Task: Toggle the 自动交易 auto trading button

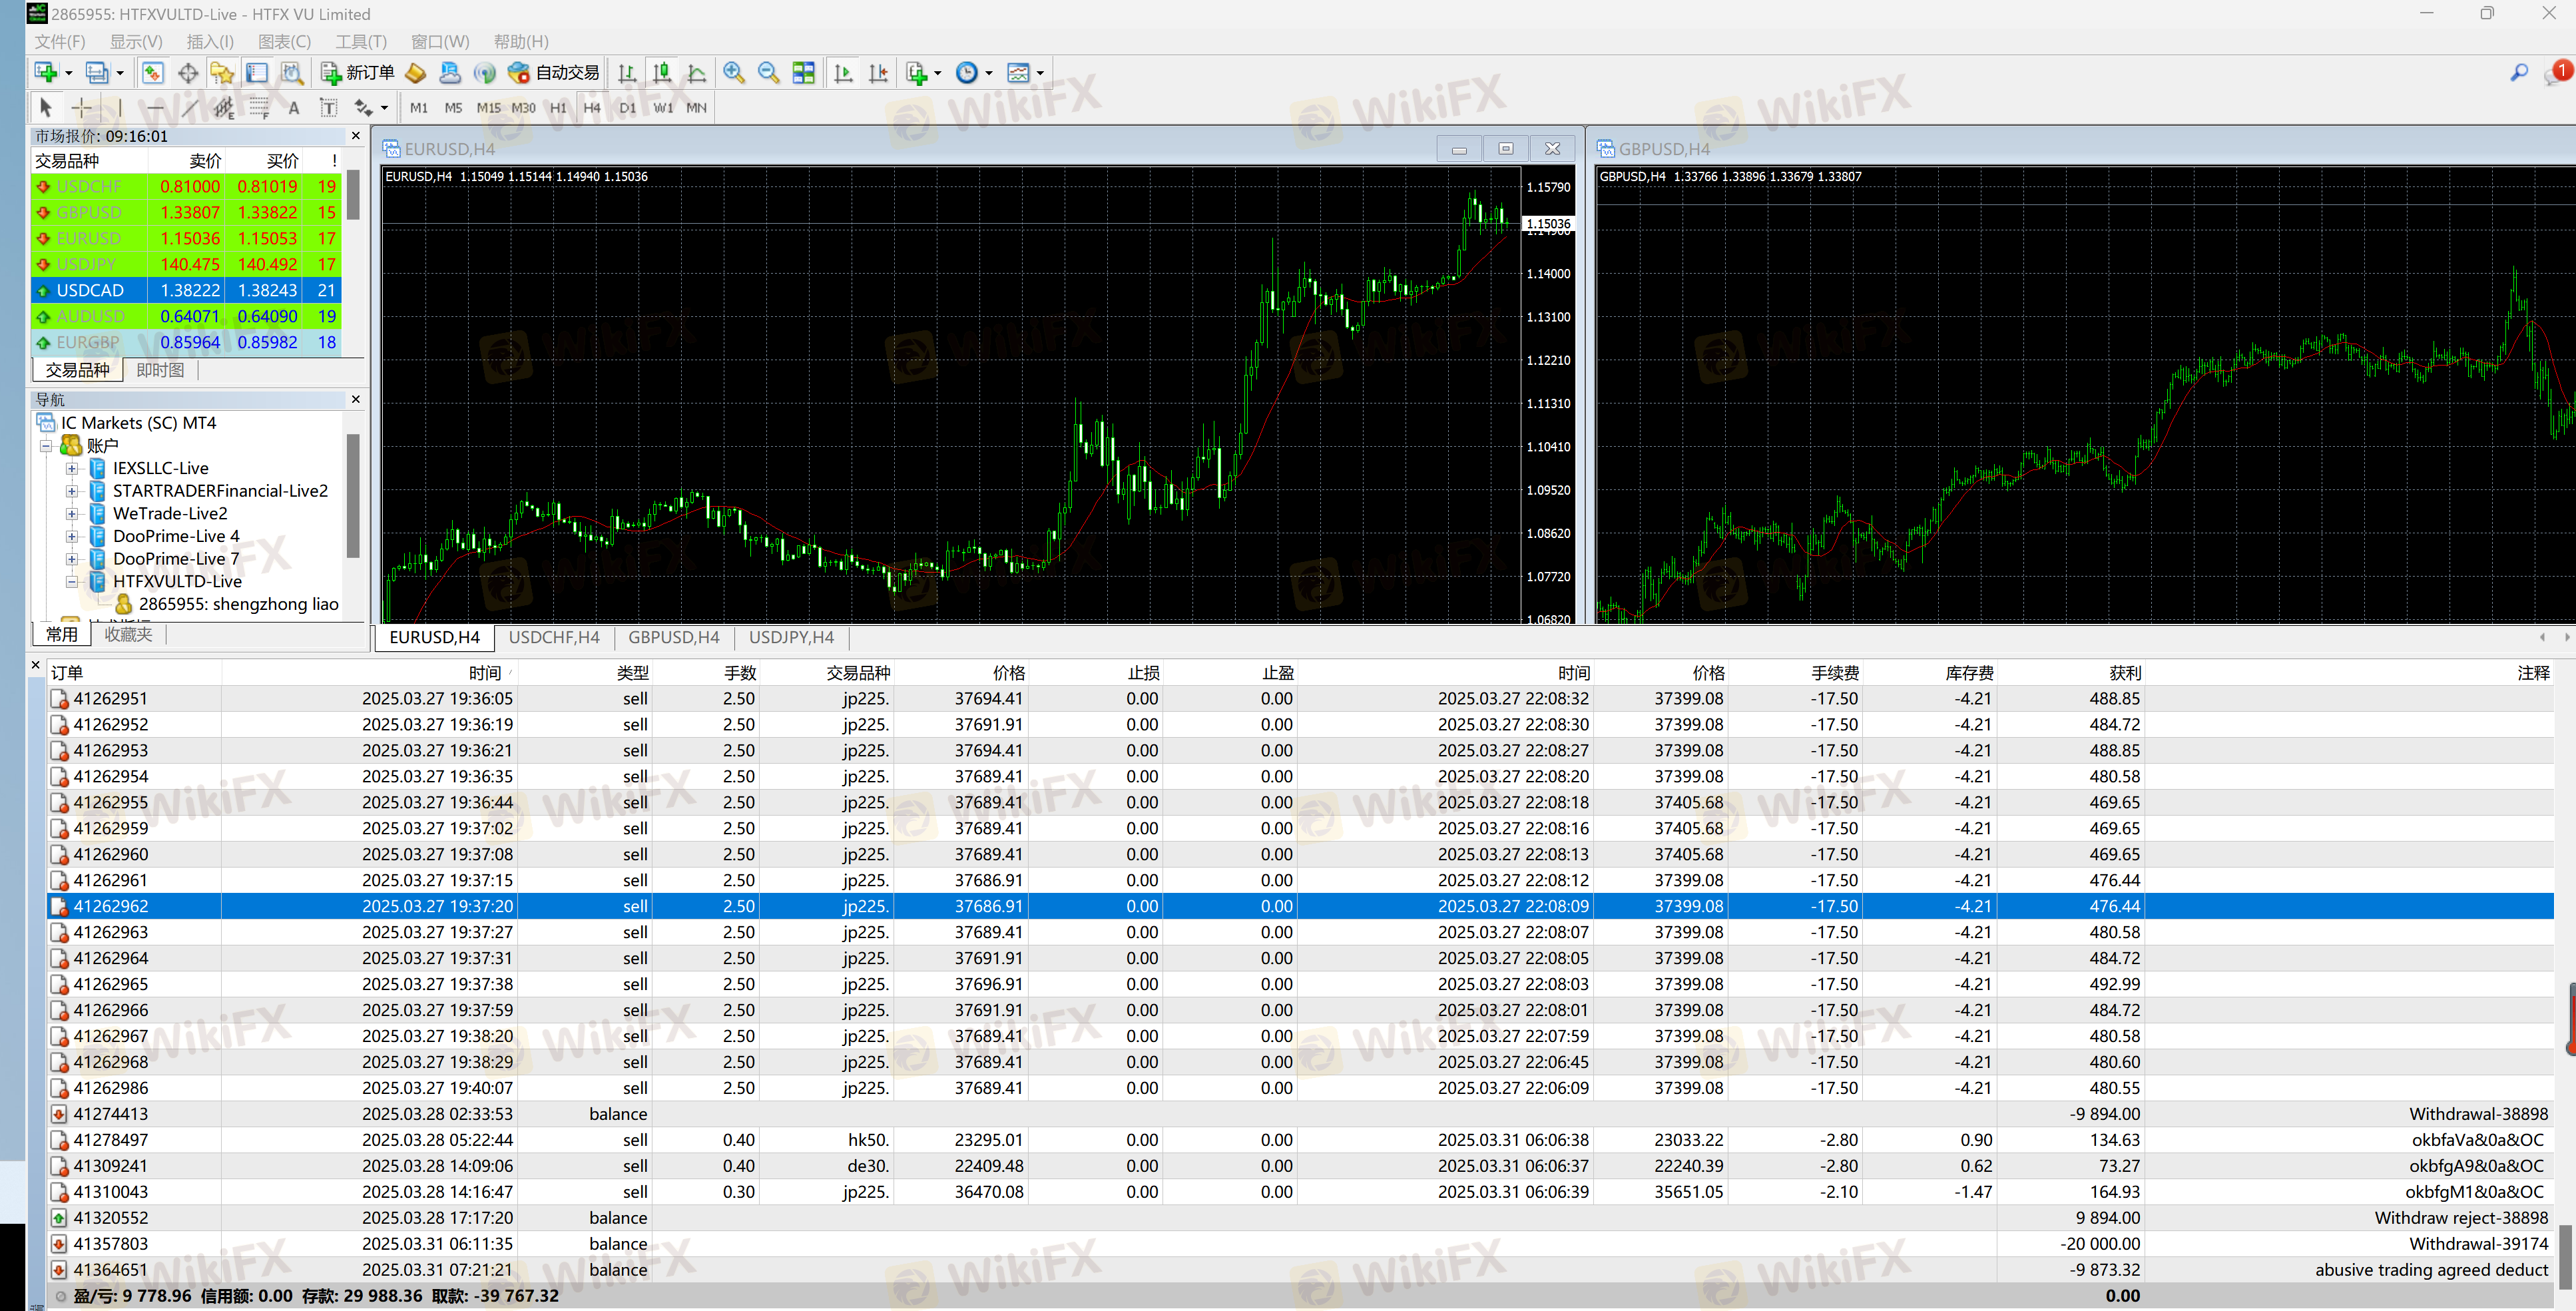Action: click(x=554, y=73)
